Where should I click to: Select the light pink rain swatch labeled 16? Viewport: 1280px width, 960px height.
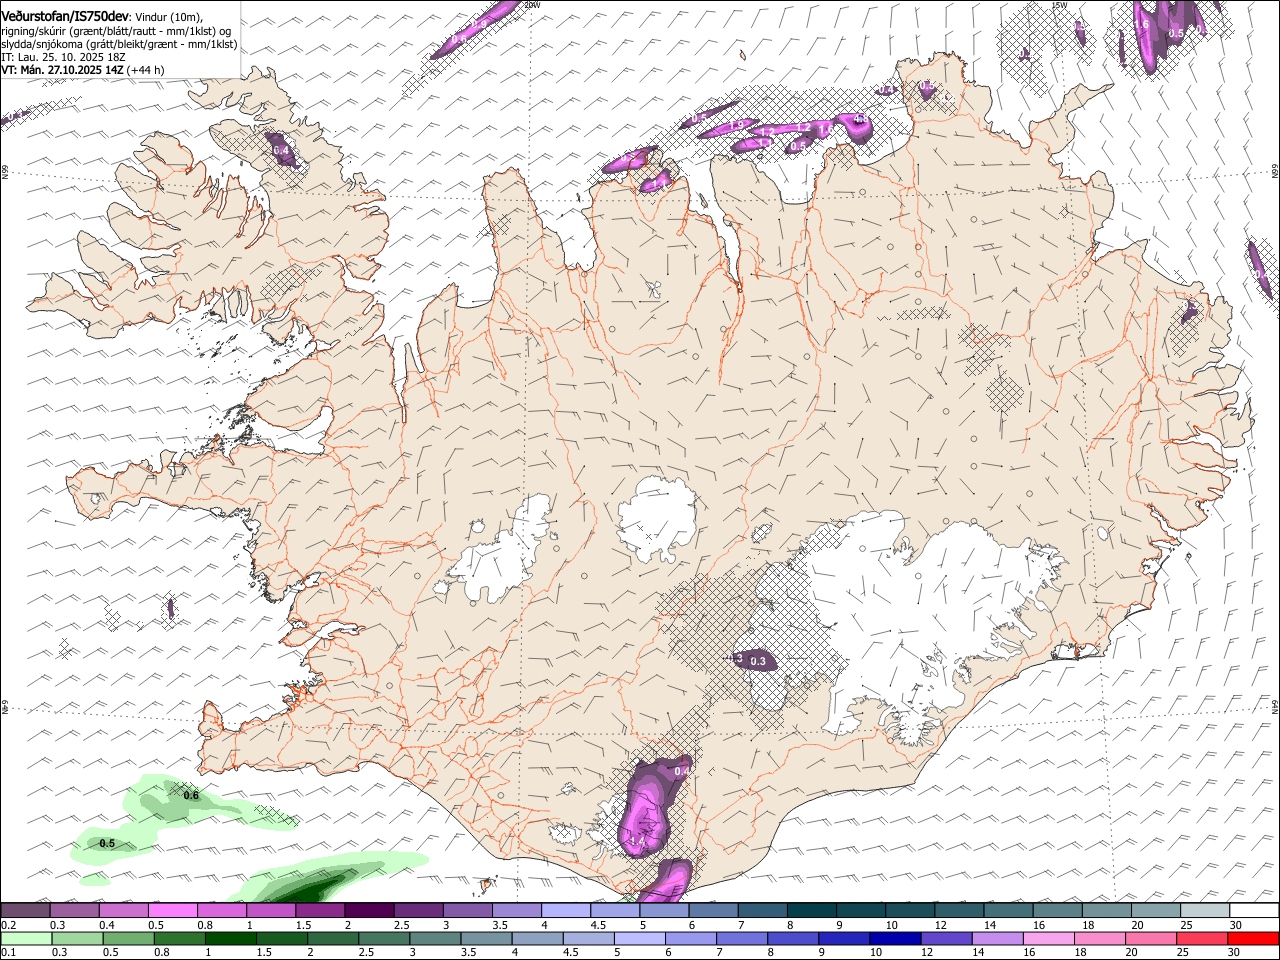point(1049,938)
